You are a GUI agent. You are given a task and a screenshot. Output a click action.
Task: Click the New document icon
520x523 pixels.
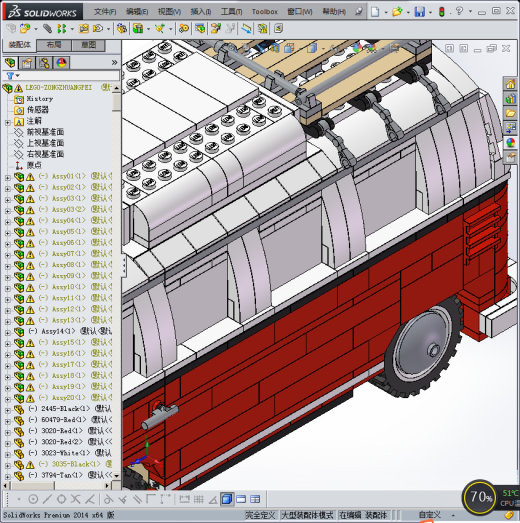click(375, 12)
